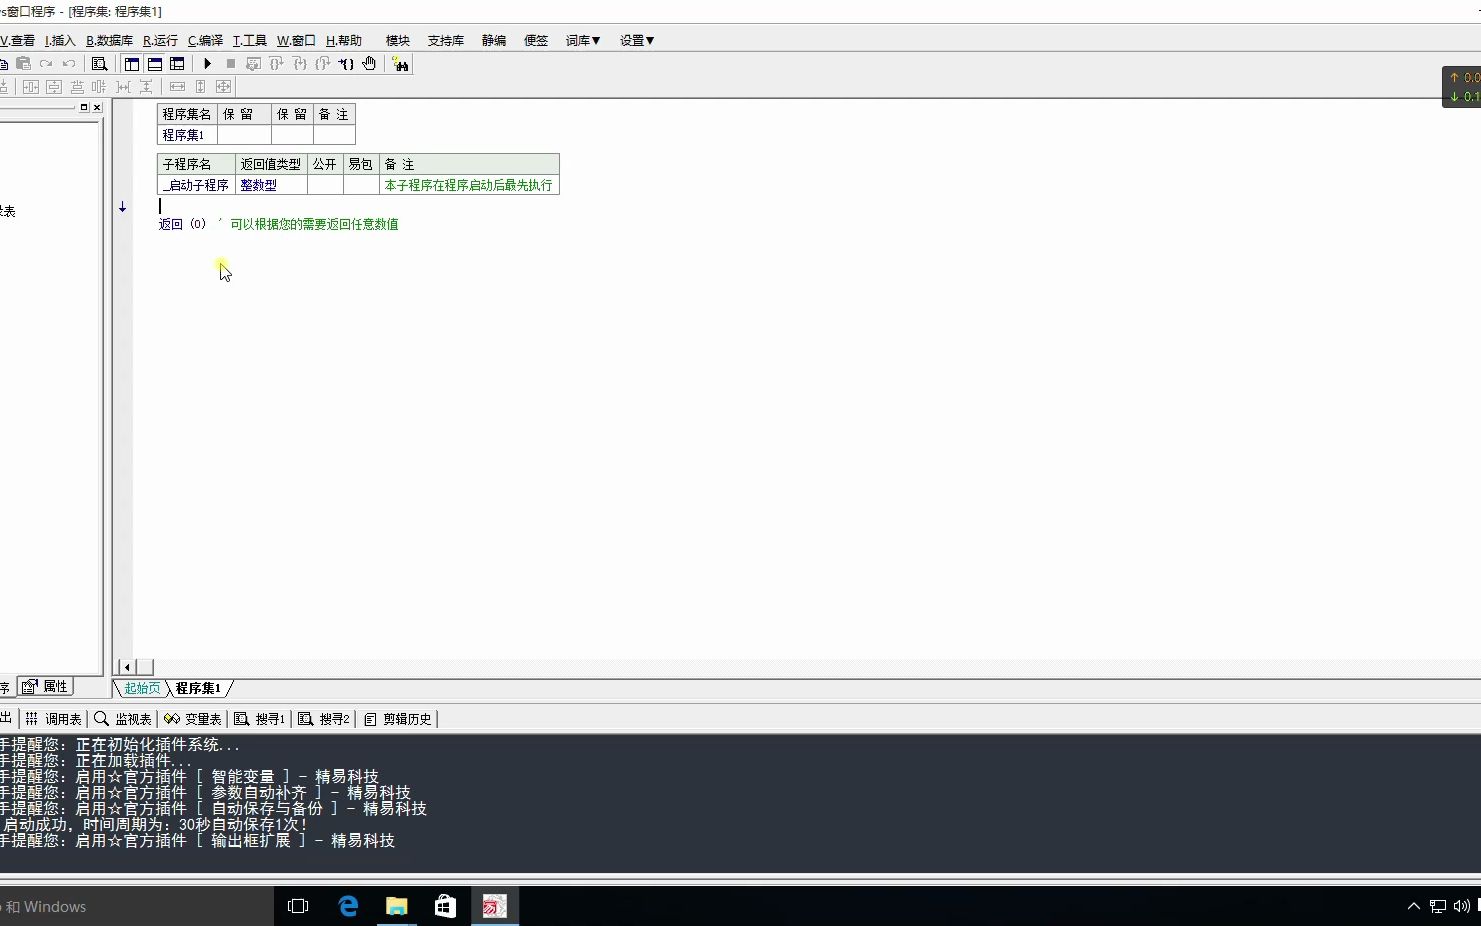Select the 程序集1 editor tab
Screen dimensions: 1481x926
point(198,688)
